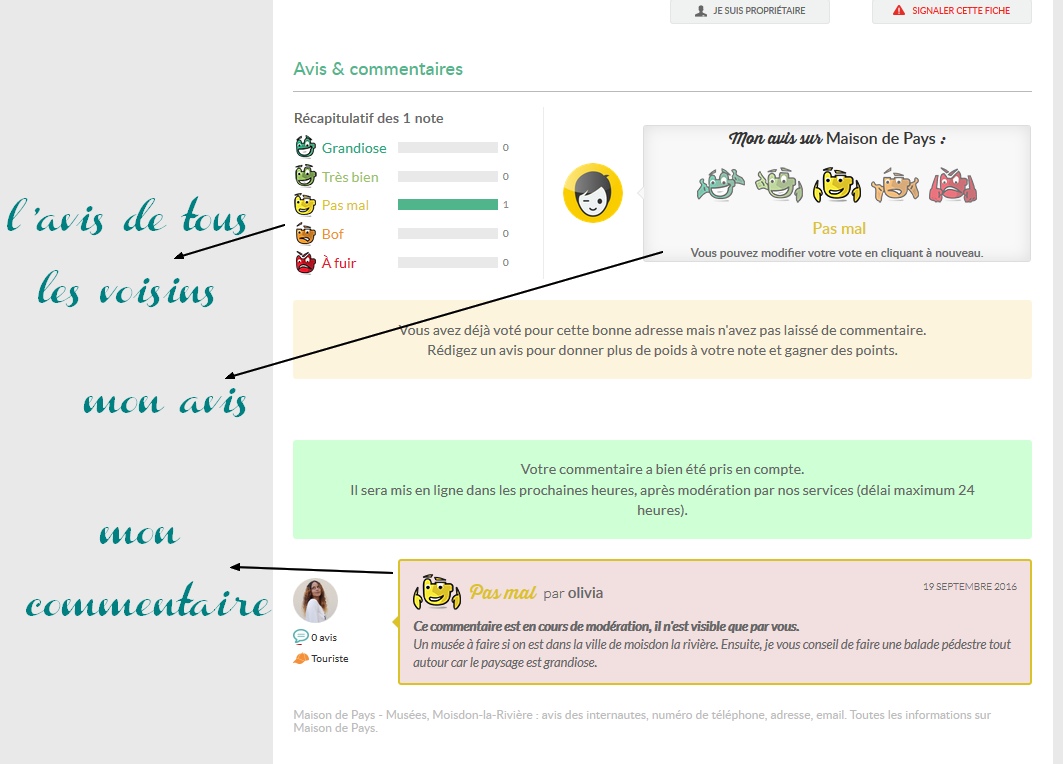1063x764 pixels.
Task: Click the Grandiose label in rating summary
Action: 354,148
